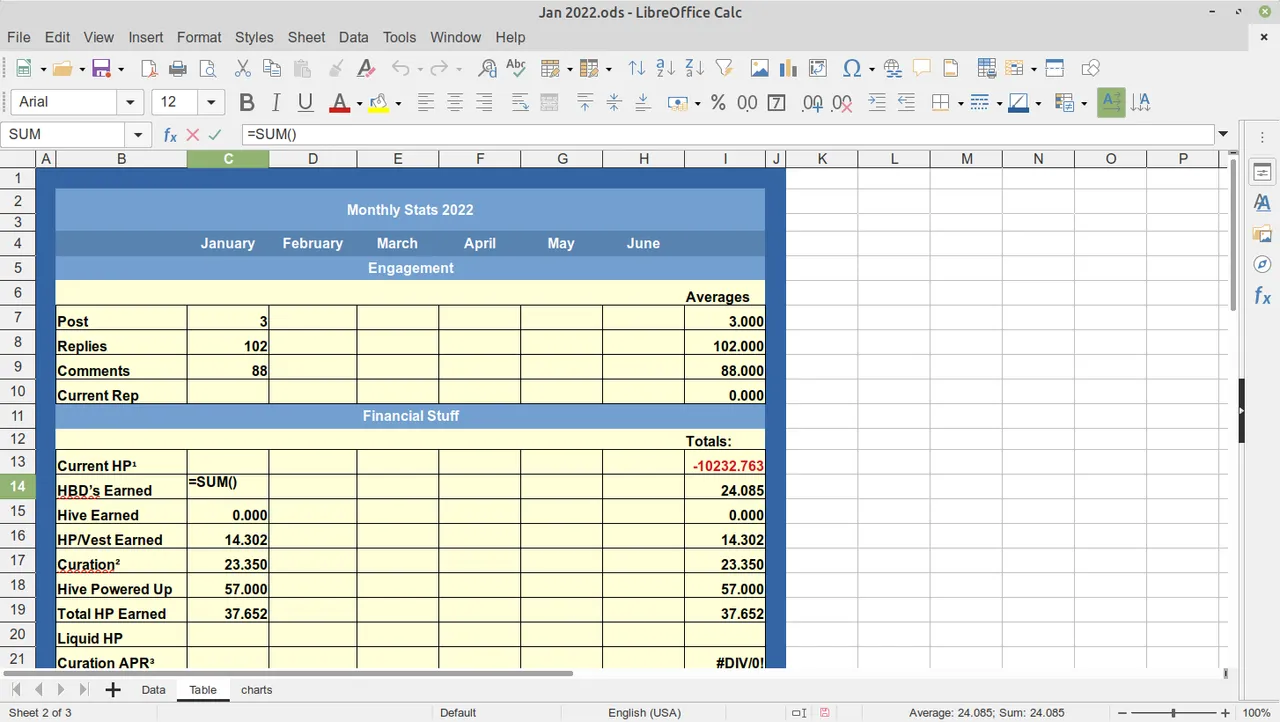1280x722 pixels.
Task: Toggle AutoFilter funnel
Action: (723, 68)
